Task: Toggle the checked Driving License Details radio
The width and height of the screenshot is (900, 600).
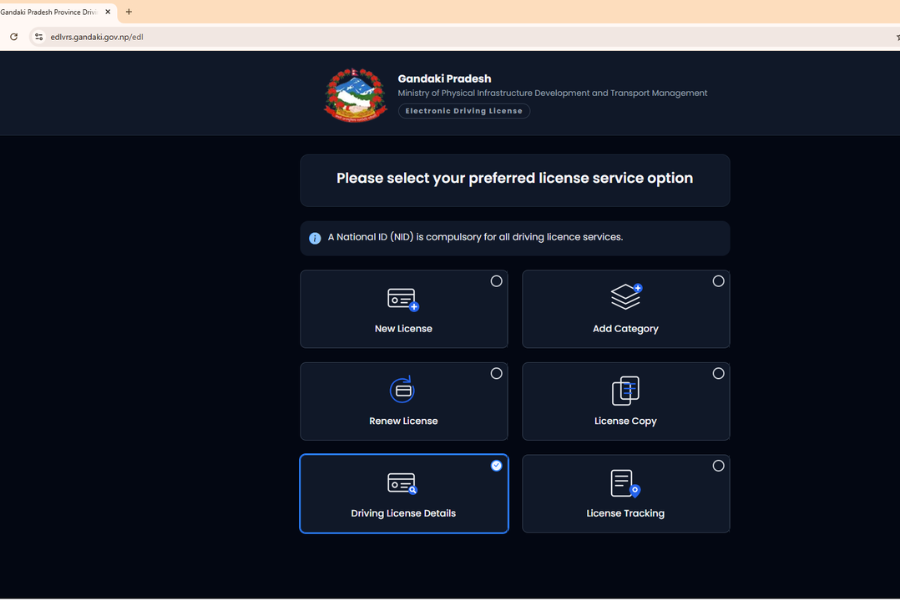Action: [496, 466]
